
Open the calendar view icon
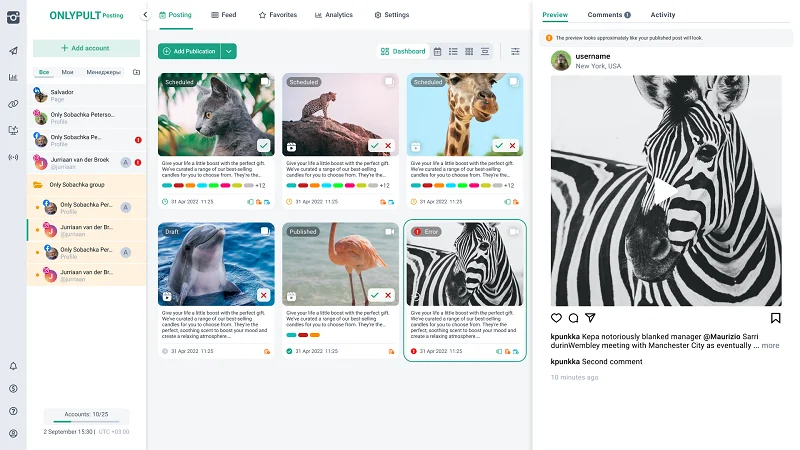coord(437,51)
